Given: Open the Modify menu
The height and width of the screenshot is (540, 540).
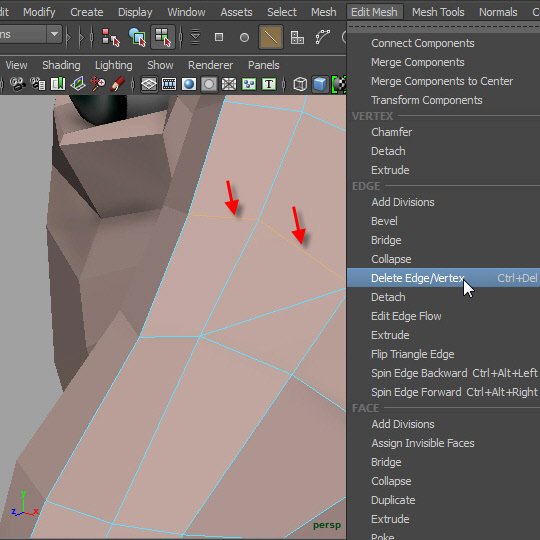Looking at the screenshot, I should pos(39,12).
